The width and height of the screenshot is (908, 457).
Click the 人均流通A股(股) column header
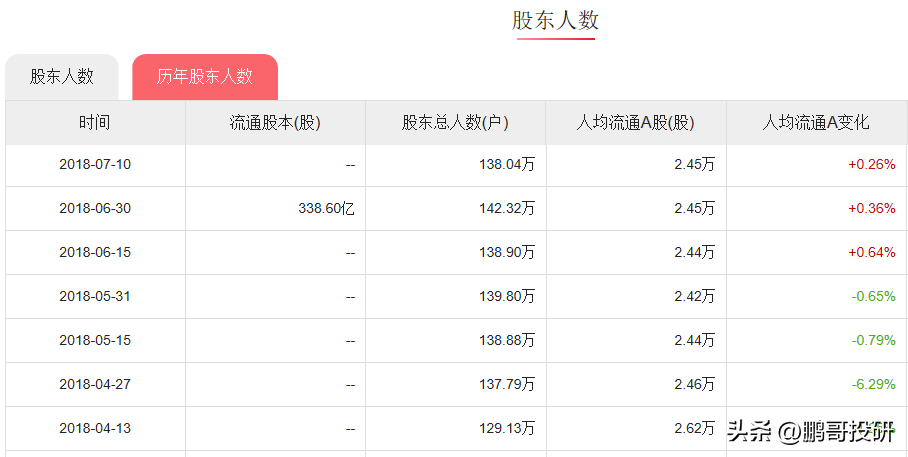coord(636,123)
